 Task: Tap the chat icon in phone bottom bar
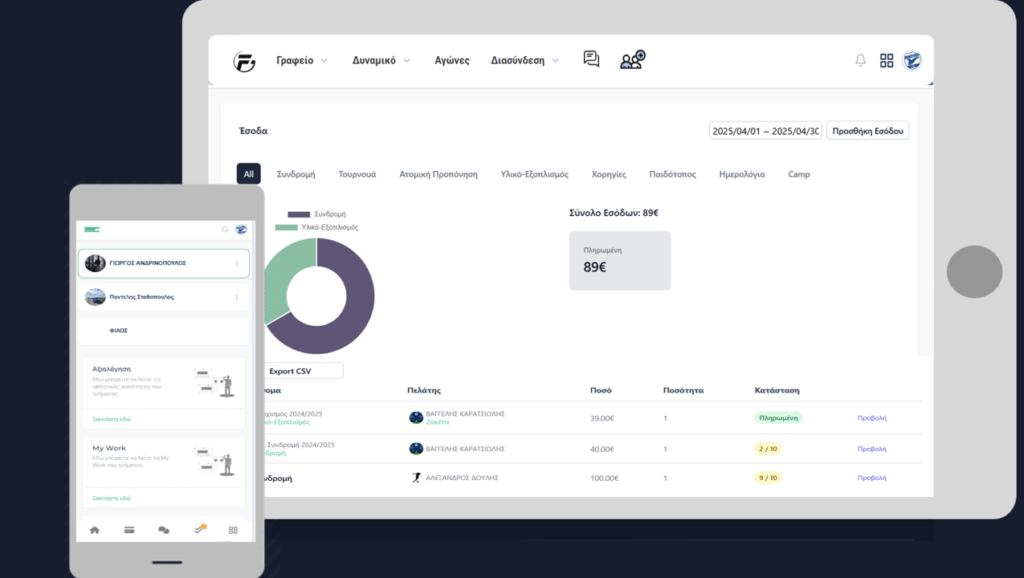click(x=164, y=529)
